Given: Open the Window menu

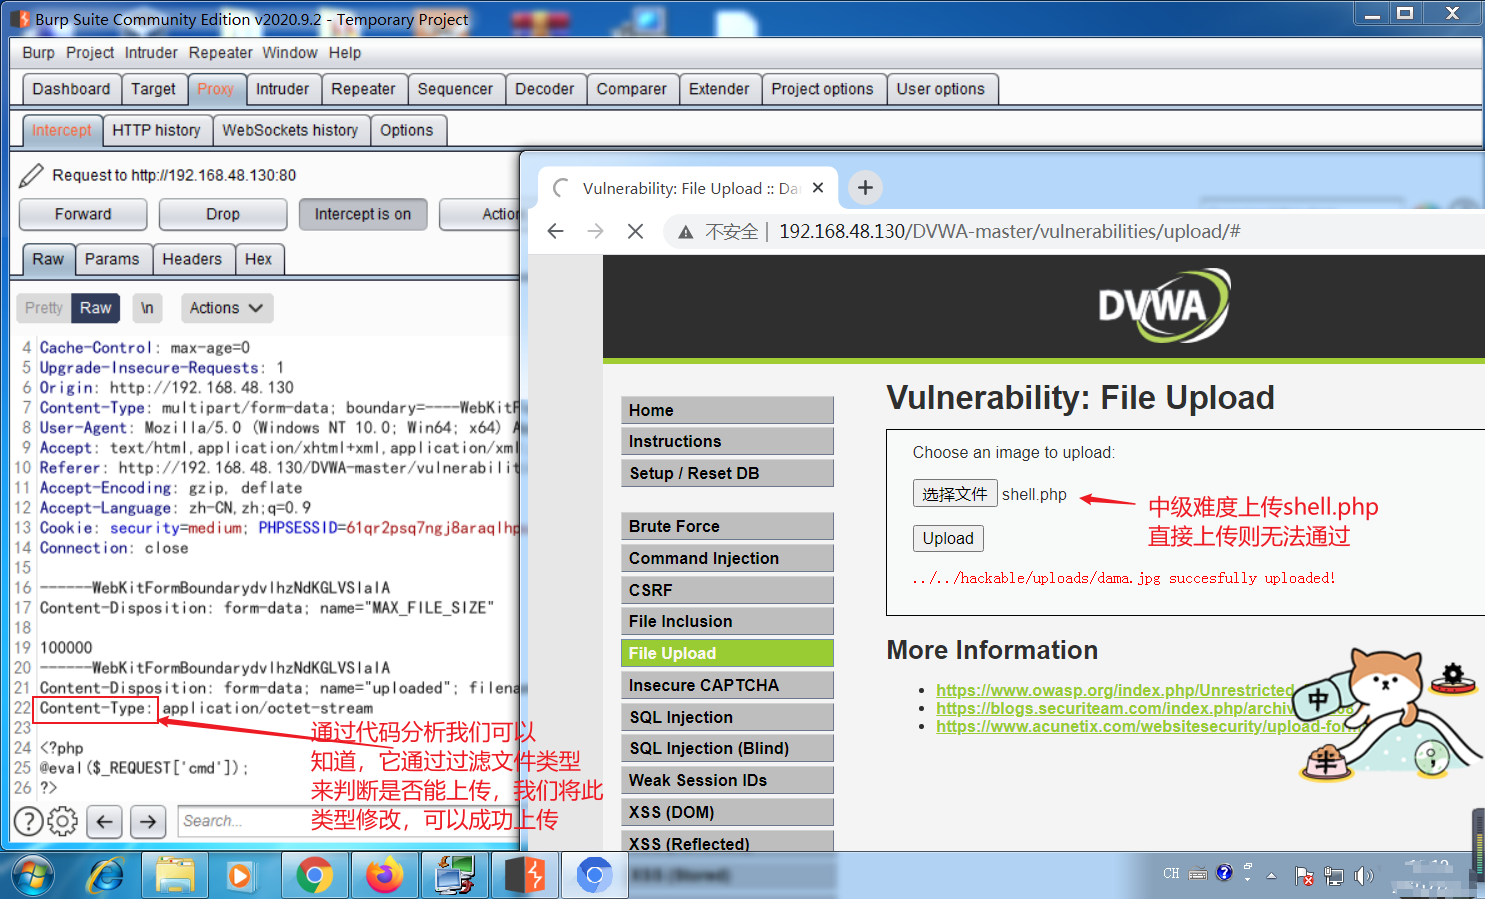Looking at the screenshot, I should [290, 53].
